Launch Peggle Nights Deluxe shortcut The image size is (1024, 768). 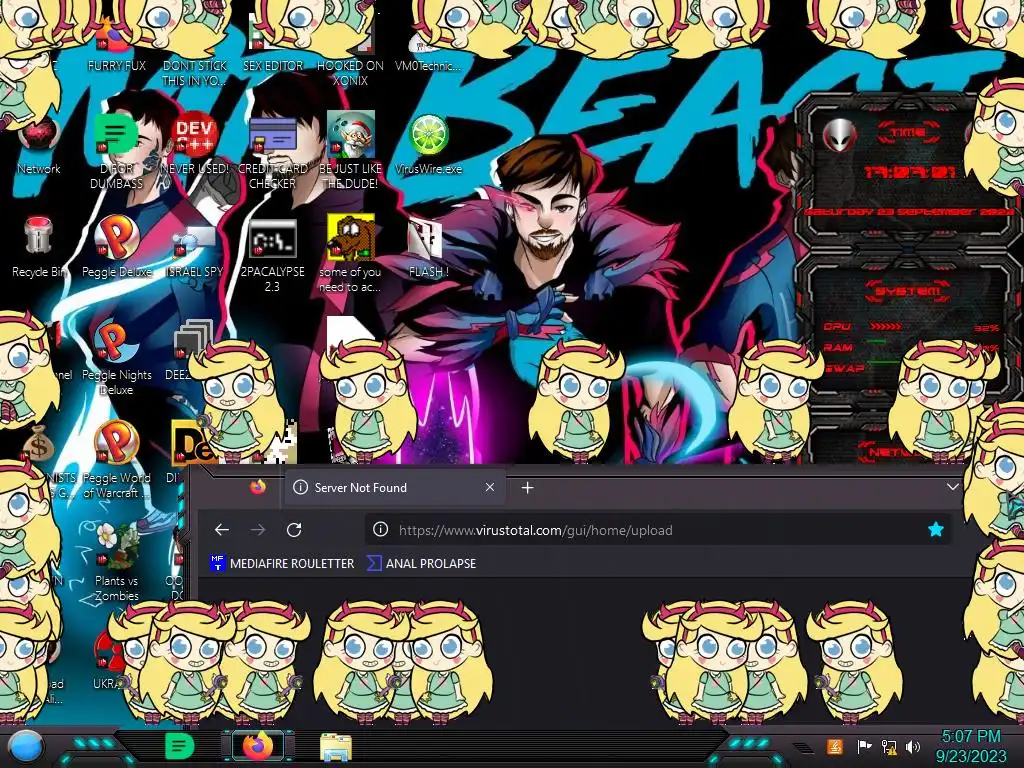pos(116,358)
